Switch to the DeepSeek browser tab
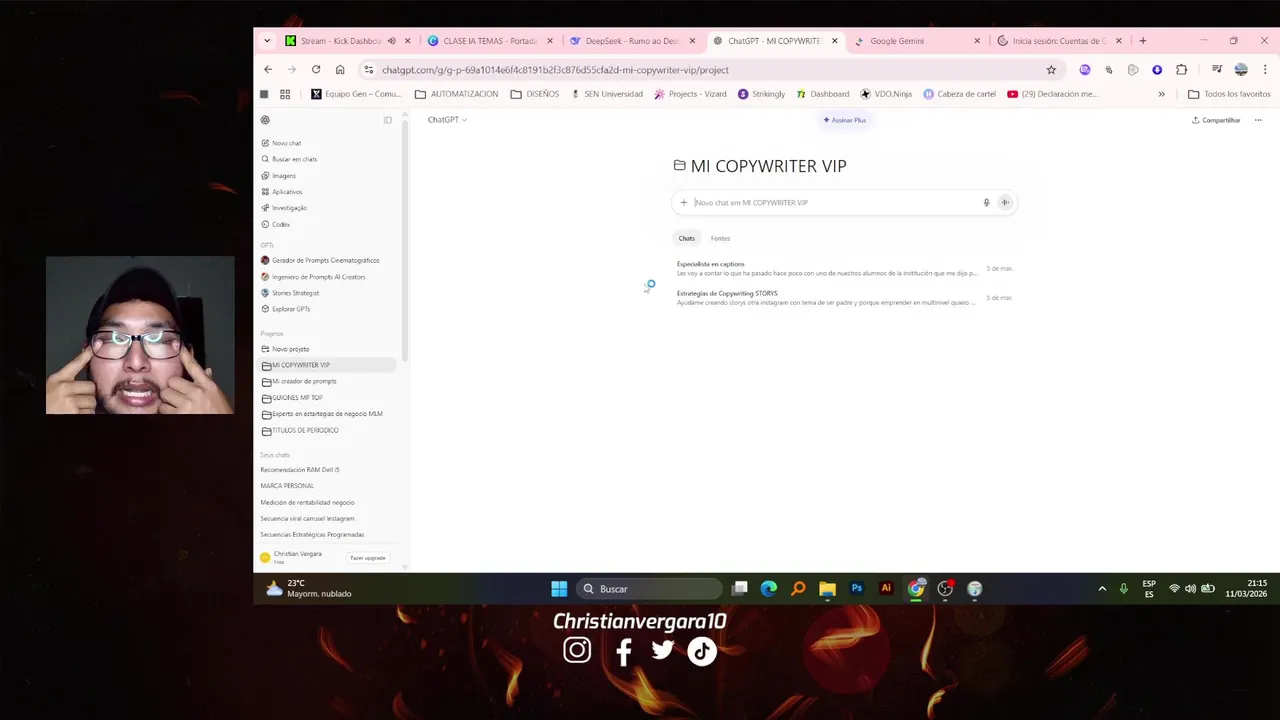 [x=632, y=41]
